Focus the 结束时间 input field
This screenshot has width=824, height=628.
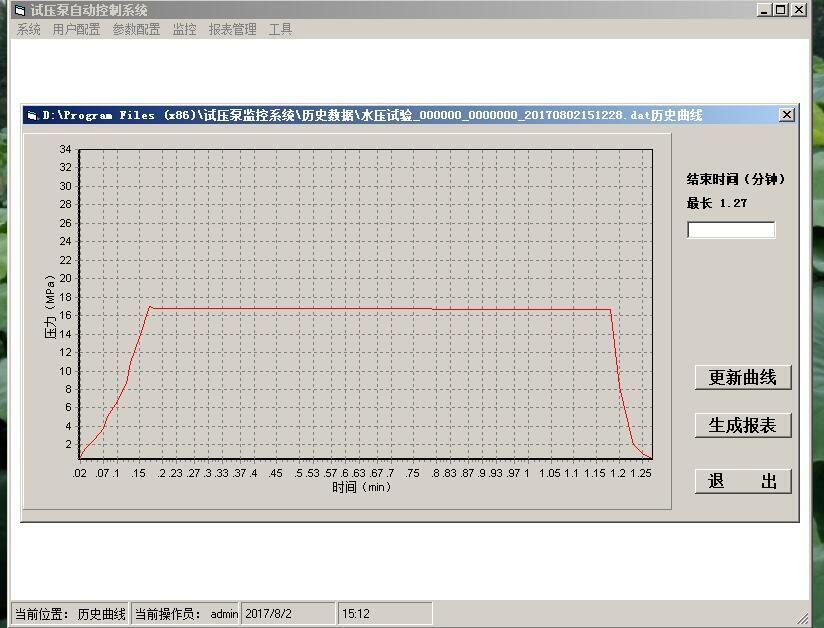[x=730, y=230]
